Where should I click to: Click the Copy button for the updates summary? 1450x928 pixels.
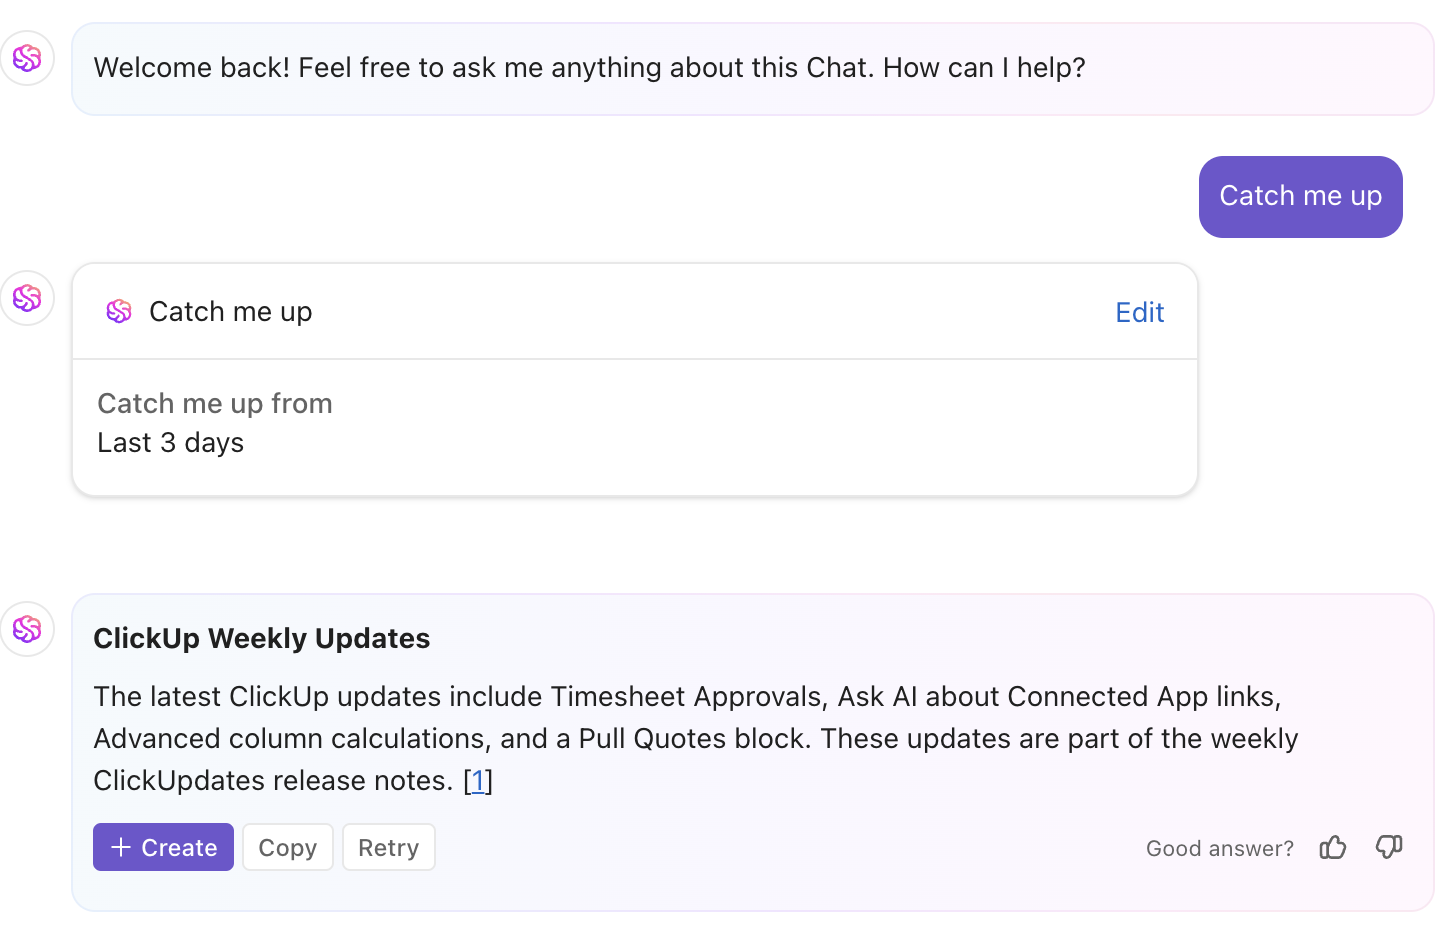point(287,847)
